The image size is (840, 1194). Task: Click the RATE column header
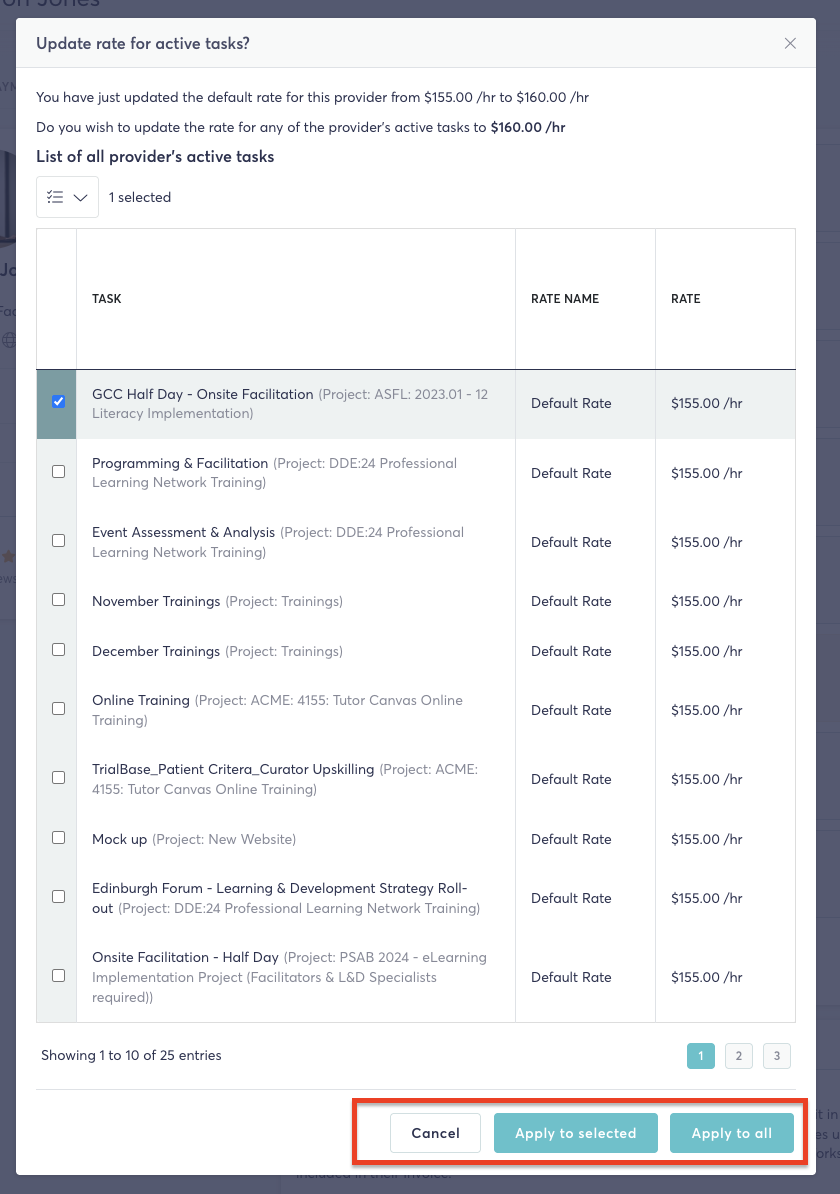(x=686, y=299)
